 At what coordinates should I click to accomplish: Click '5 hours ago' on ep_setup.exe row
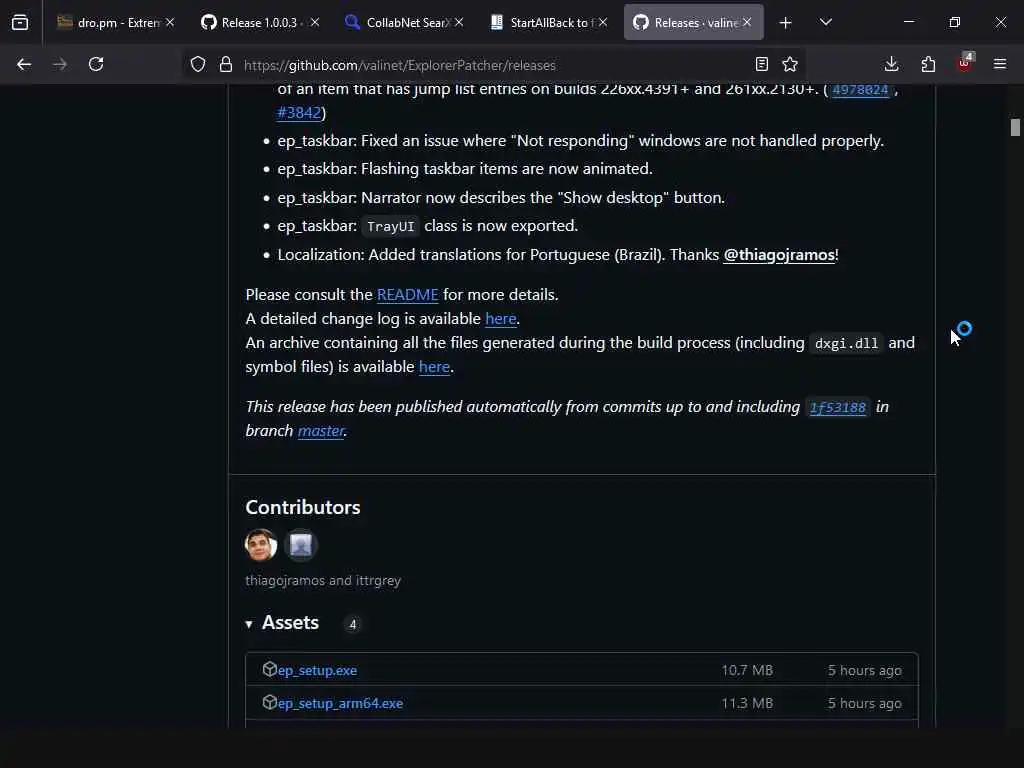click(865, 670)
